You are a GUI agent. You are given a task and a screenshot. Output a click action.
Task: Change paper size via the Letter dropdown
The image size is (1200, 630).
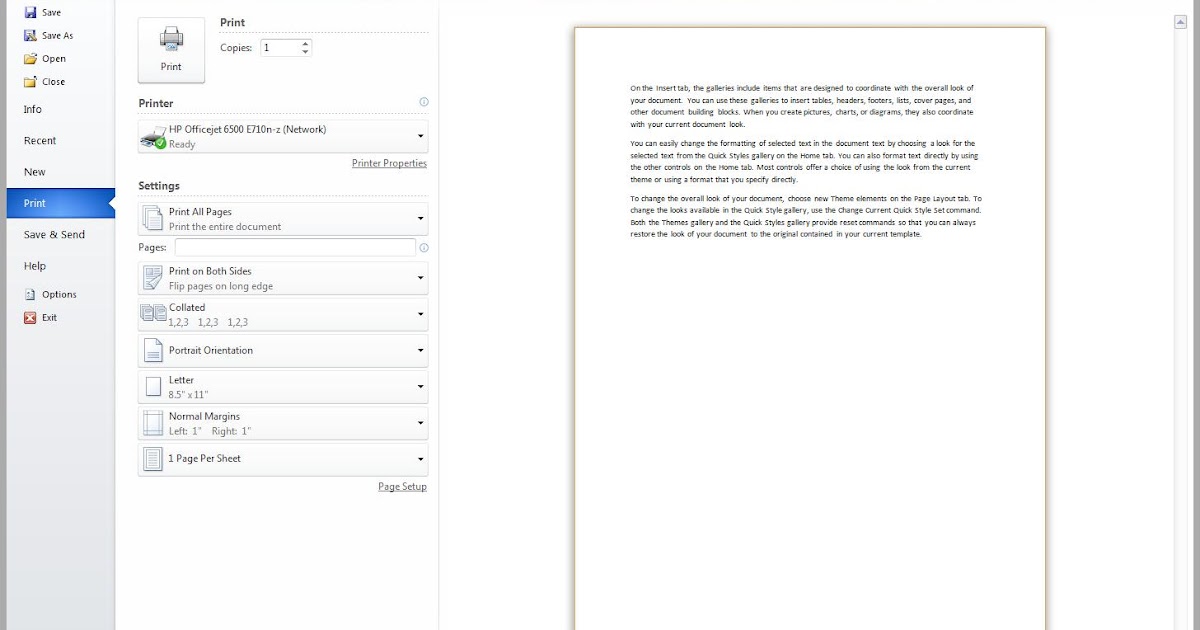pos(418,386)
